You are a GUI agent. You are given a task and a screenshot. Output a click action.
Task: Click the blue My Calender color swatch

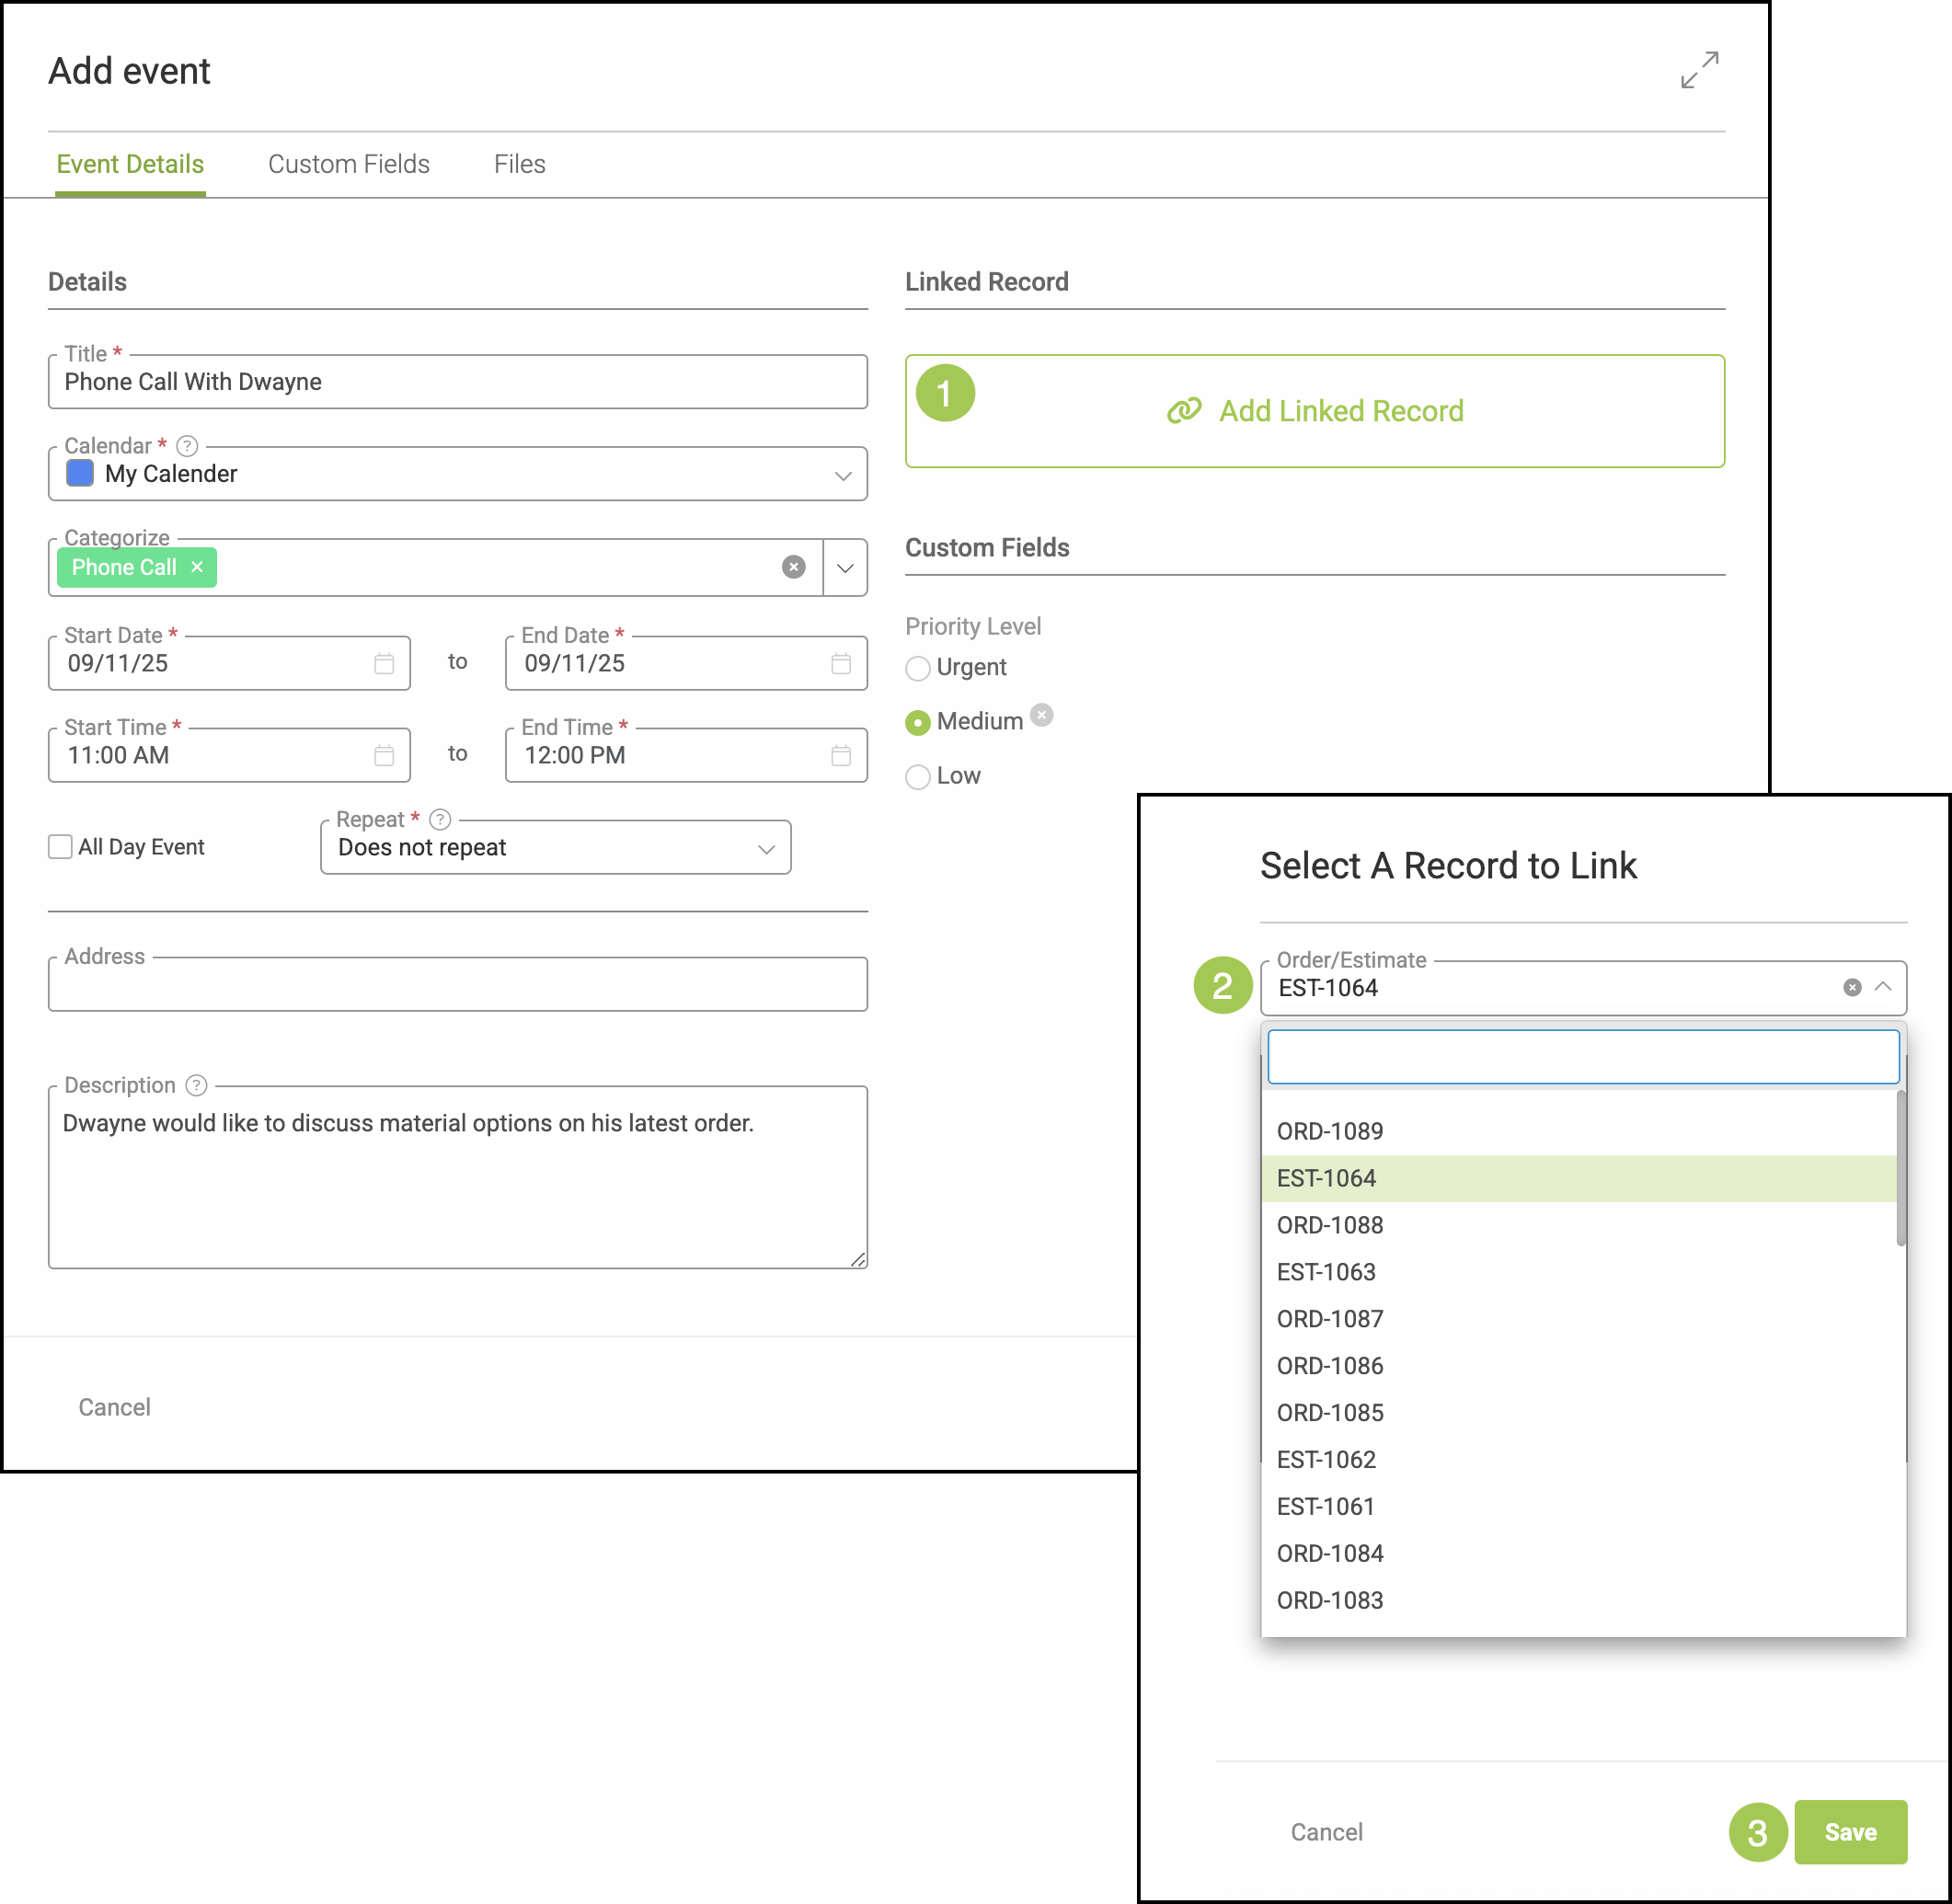(x=80, y=473)
